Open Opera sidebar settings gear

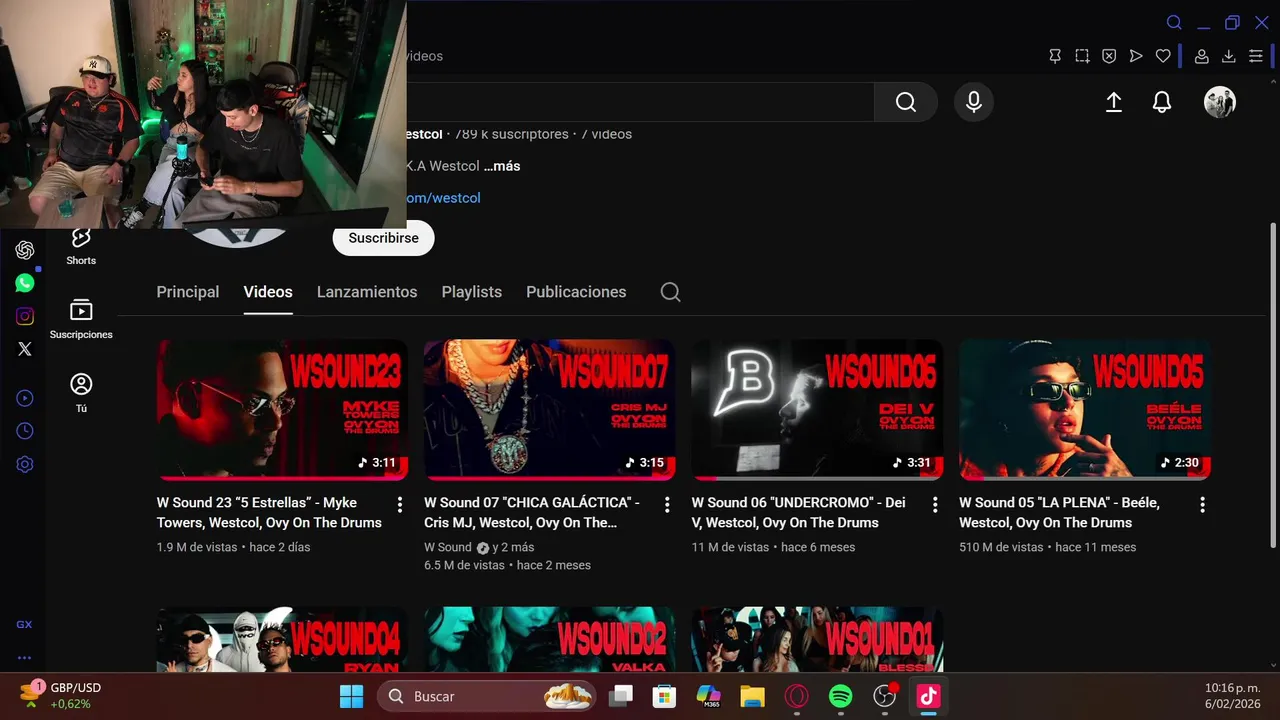25,464
